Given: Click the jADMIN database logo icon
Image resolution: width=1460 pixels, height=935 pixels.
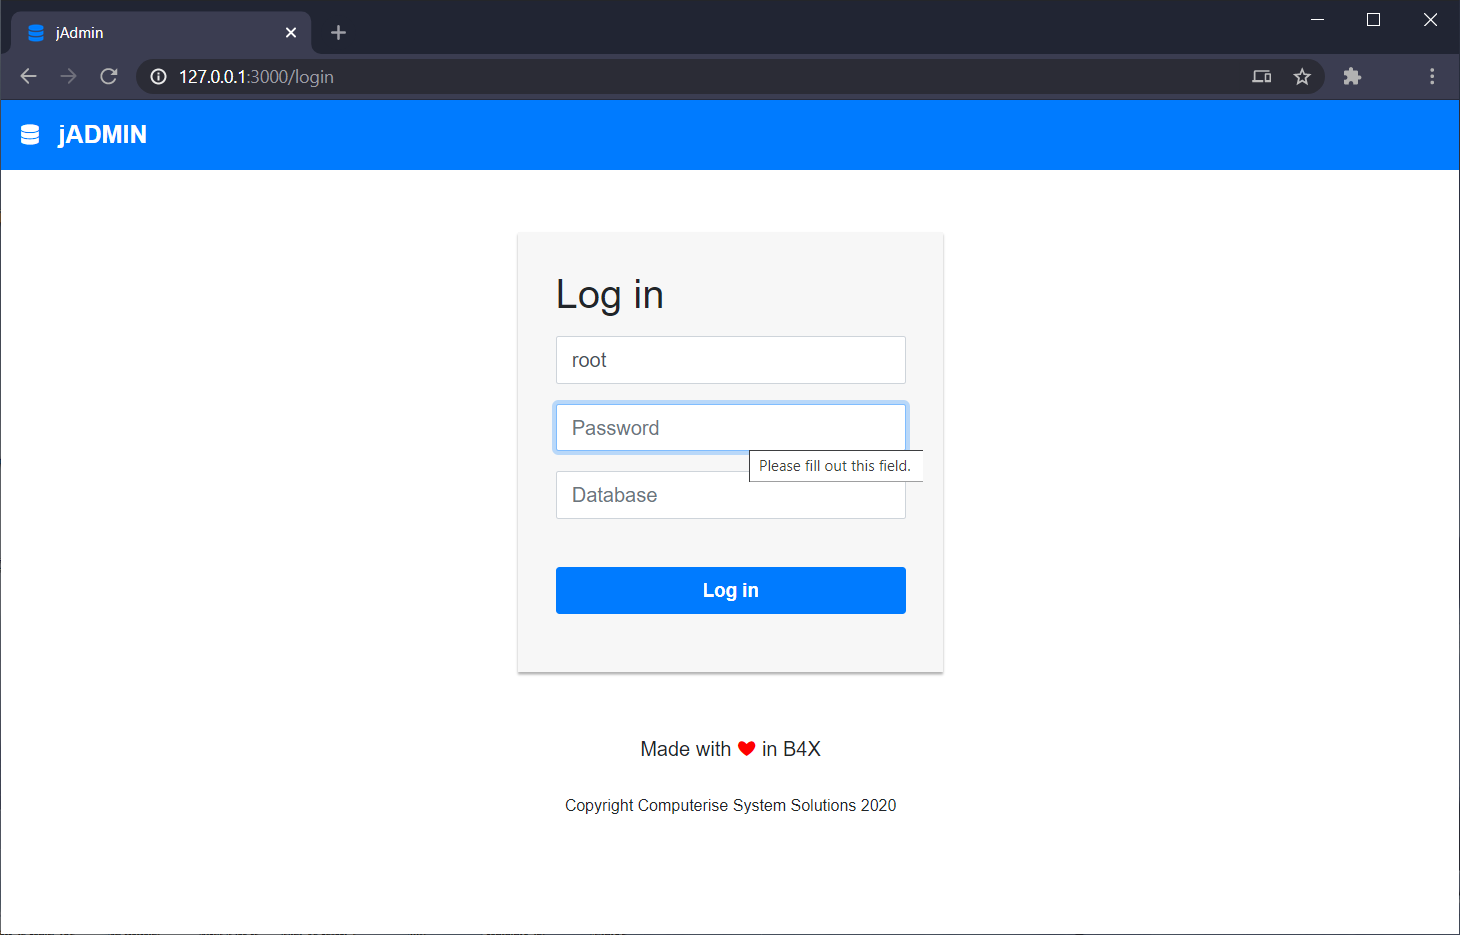Looking at the screenshot, I should tap(30, 135).
